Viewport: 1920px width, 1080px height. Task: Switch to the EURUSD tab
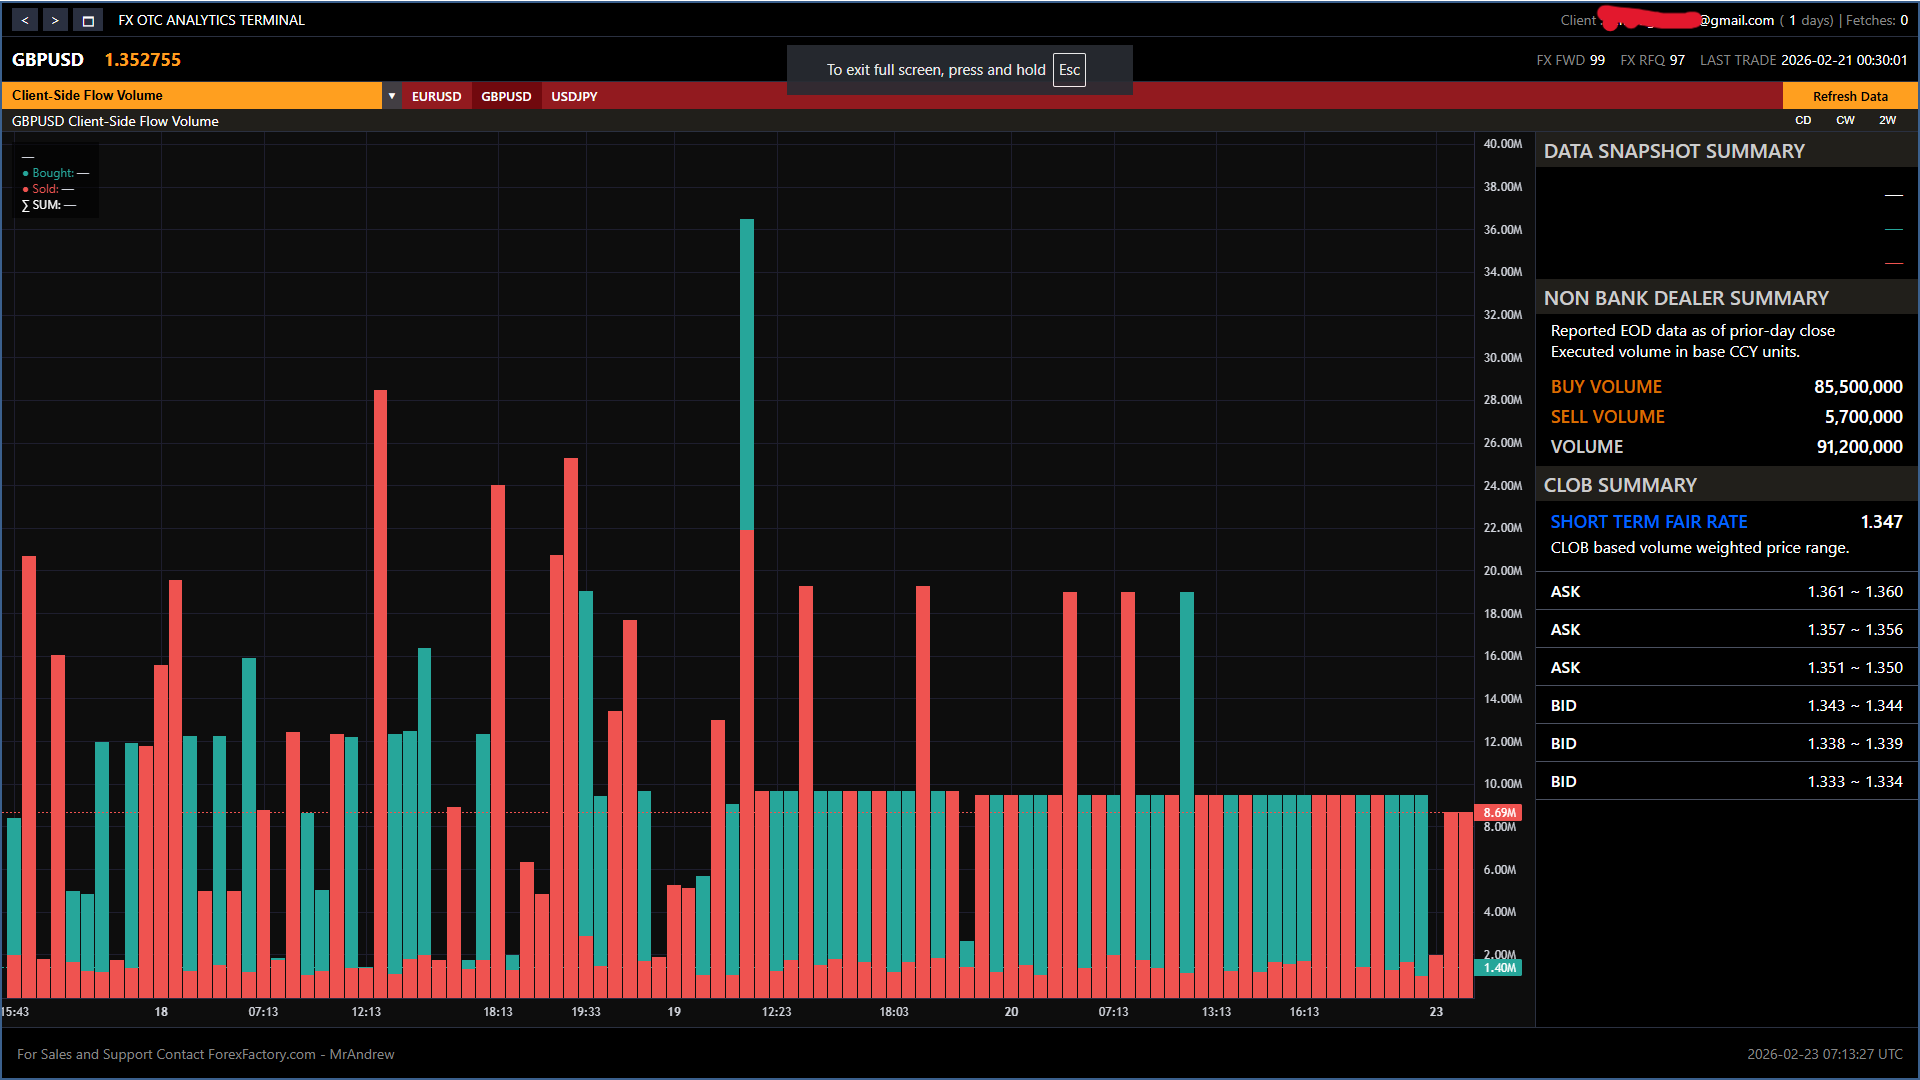tap(436, 97)
